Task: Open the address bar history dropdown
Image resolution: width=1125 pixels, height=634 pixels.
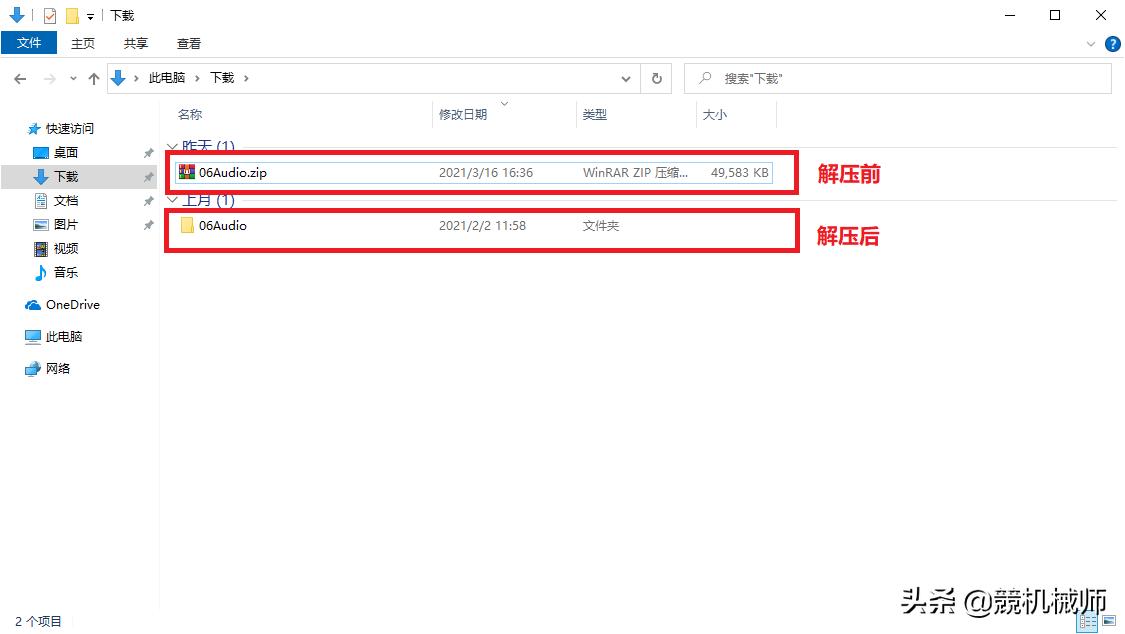Action: pos(626,79)
